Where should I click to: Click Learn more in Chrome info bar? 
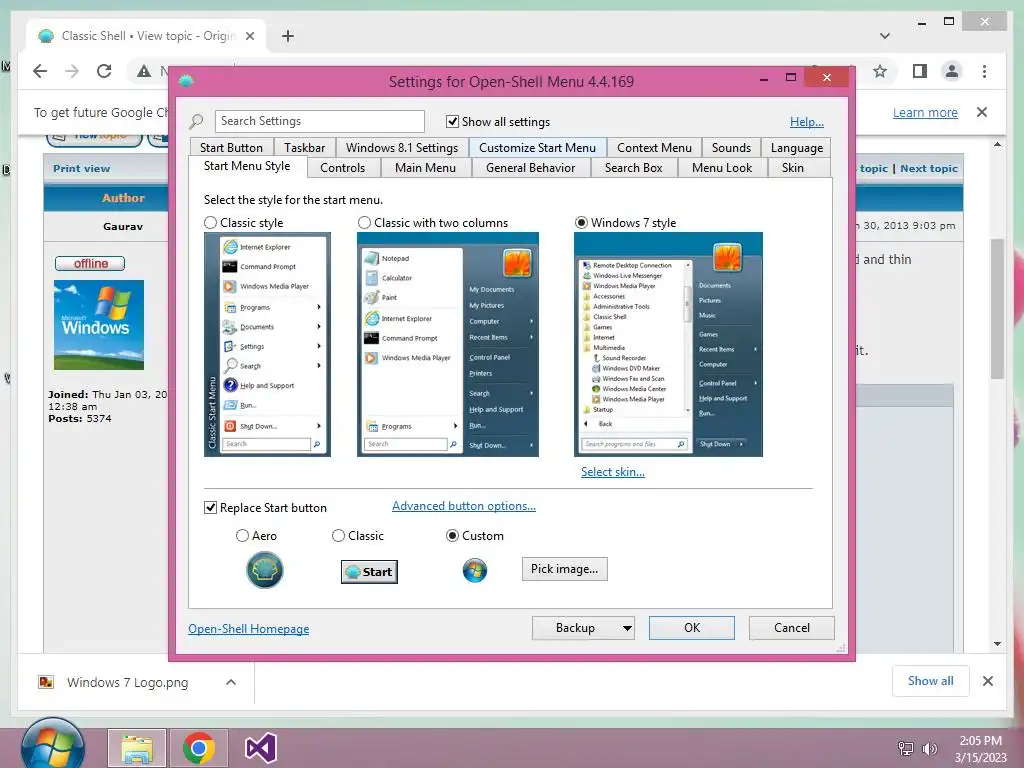point(925,112)
